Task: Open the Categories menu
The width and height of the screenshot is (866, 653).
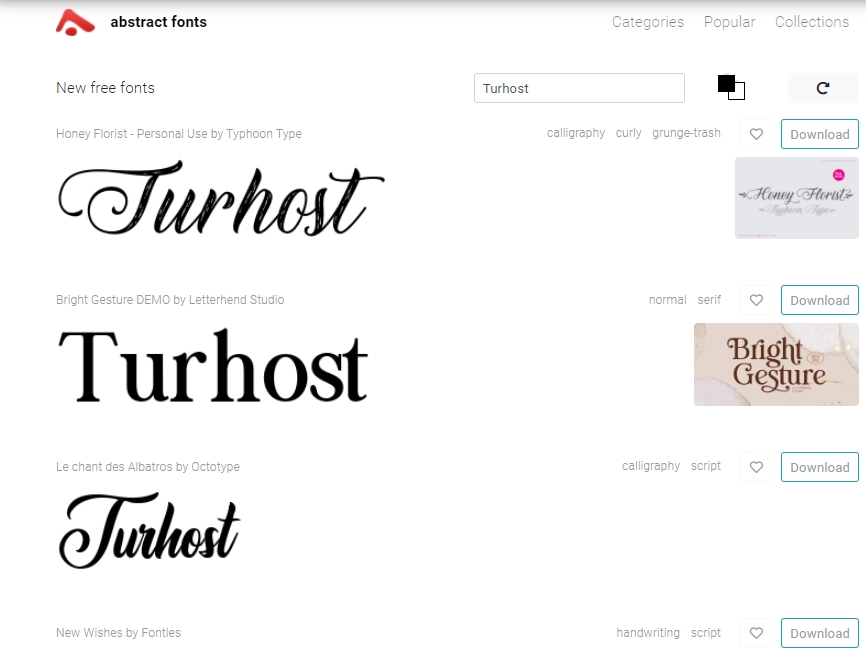Action: point(648,22)
